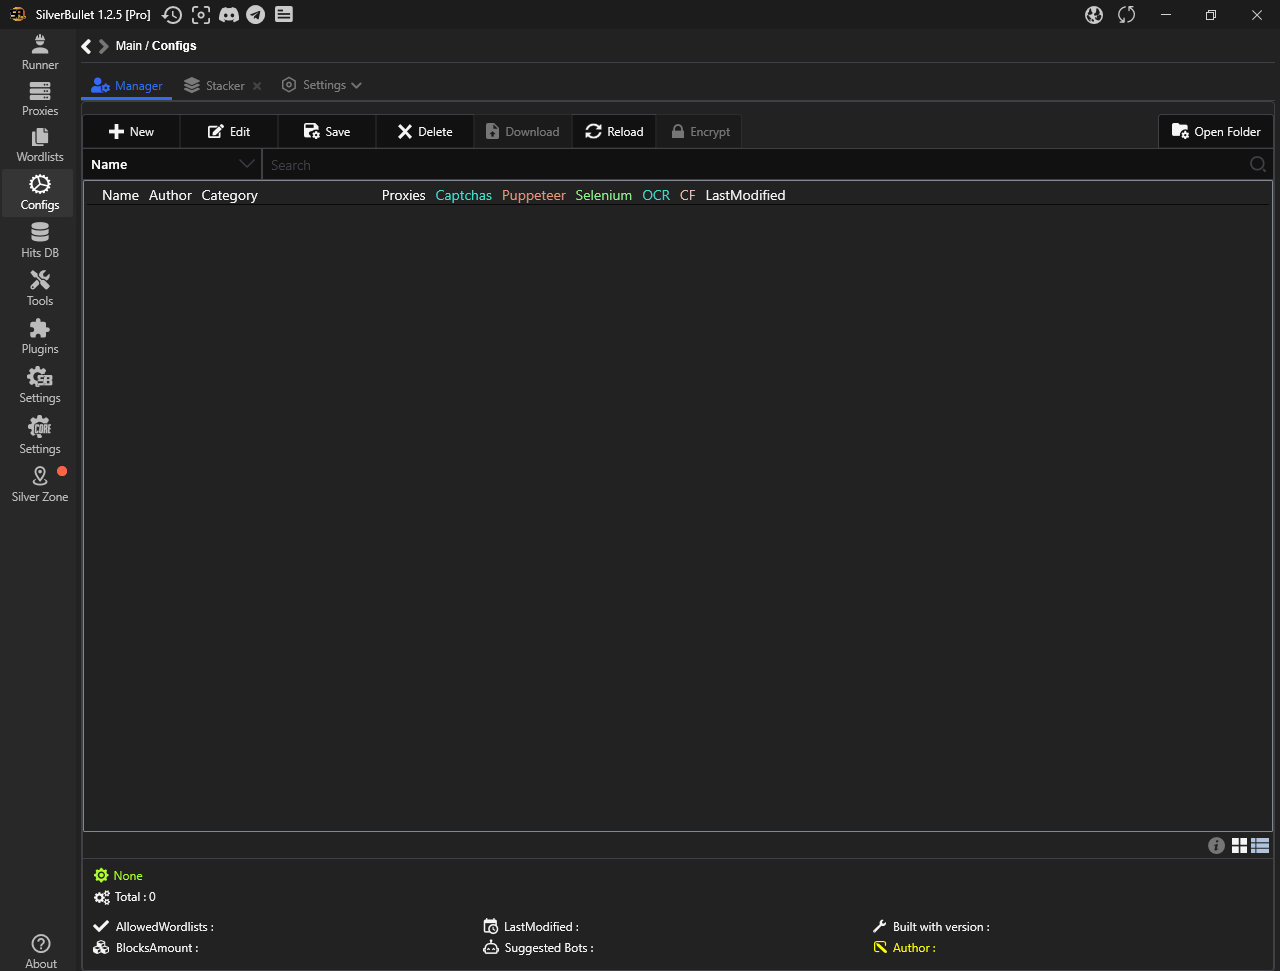Screen dimensions: 1280x971
Task: Open the Telegram link icon
Action: coord(256,14)
